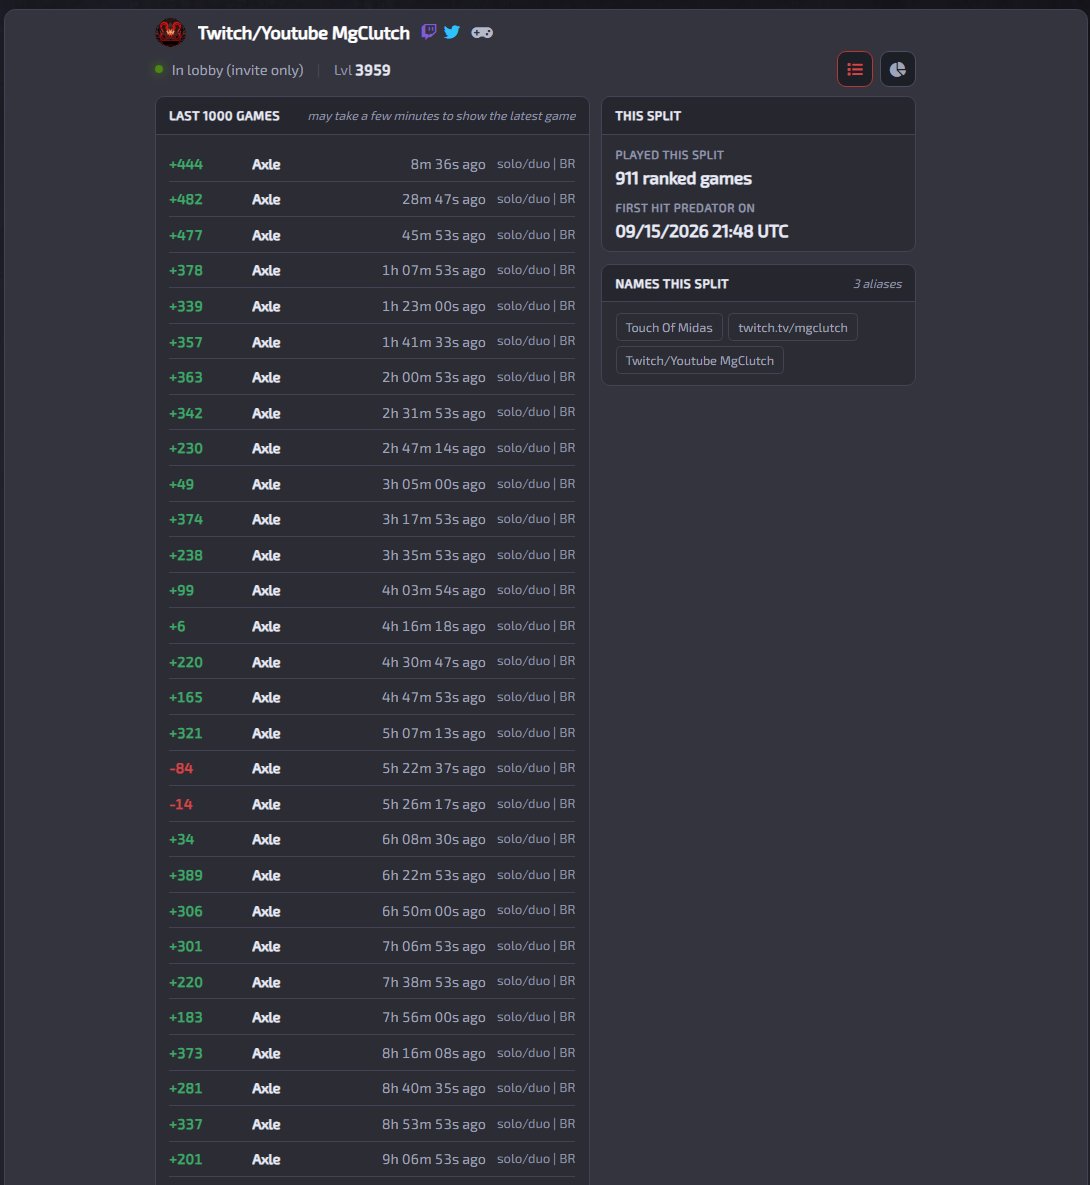The width and height of the screenshot is (1090, 1185).
Task: Click the THIS SPLIT panel heading
Action: [648, 116]
